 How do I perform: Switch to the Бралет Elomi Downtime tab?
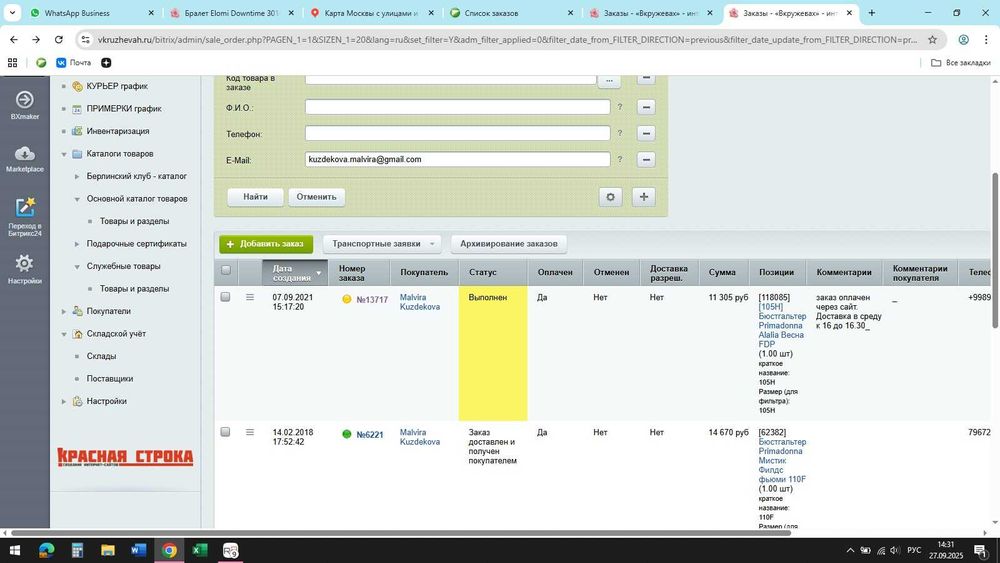[x=232, y=13]
